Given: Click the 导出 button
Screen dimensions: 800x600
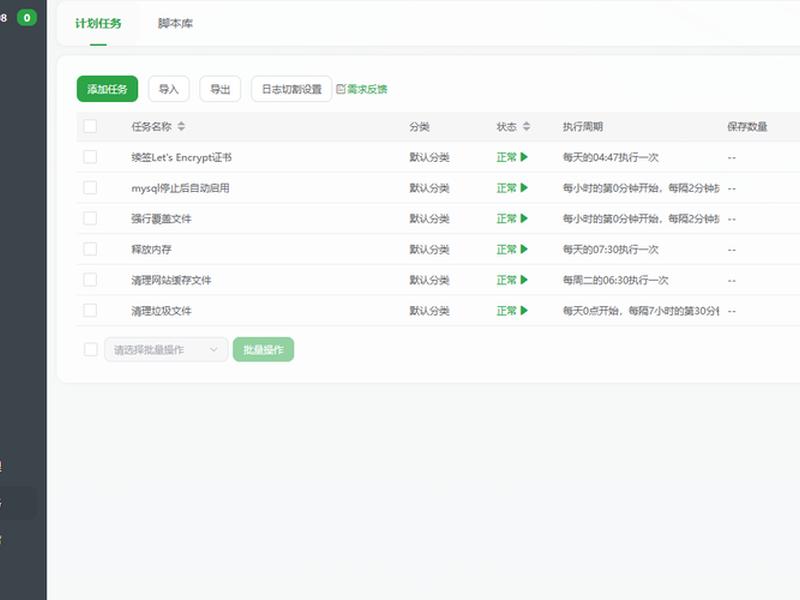Looking at the screenshot, I should 220,89.
